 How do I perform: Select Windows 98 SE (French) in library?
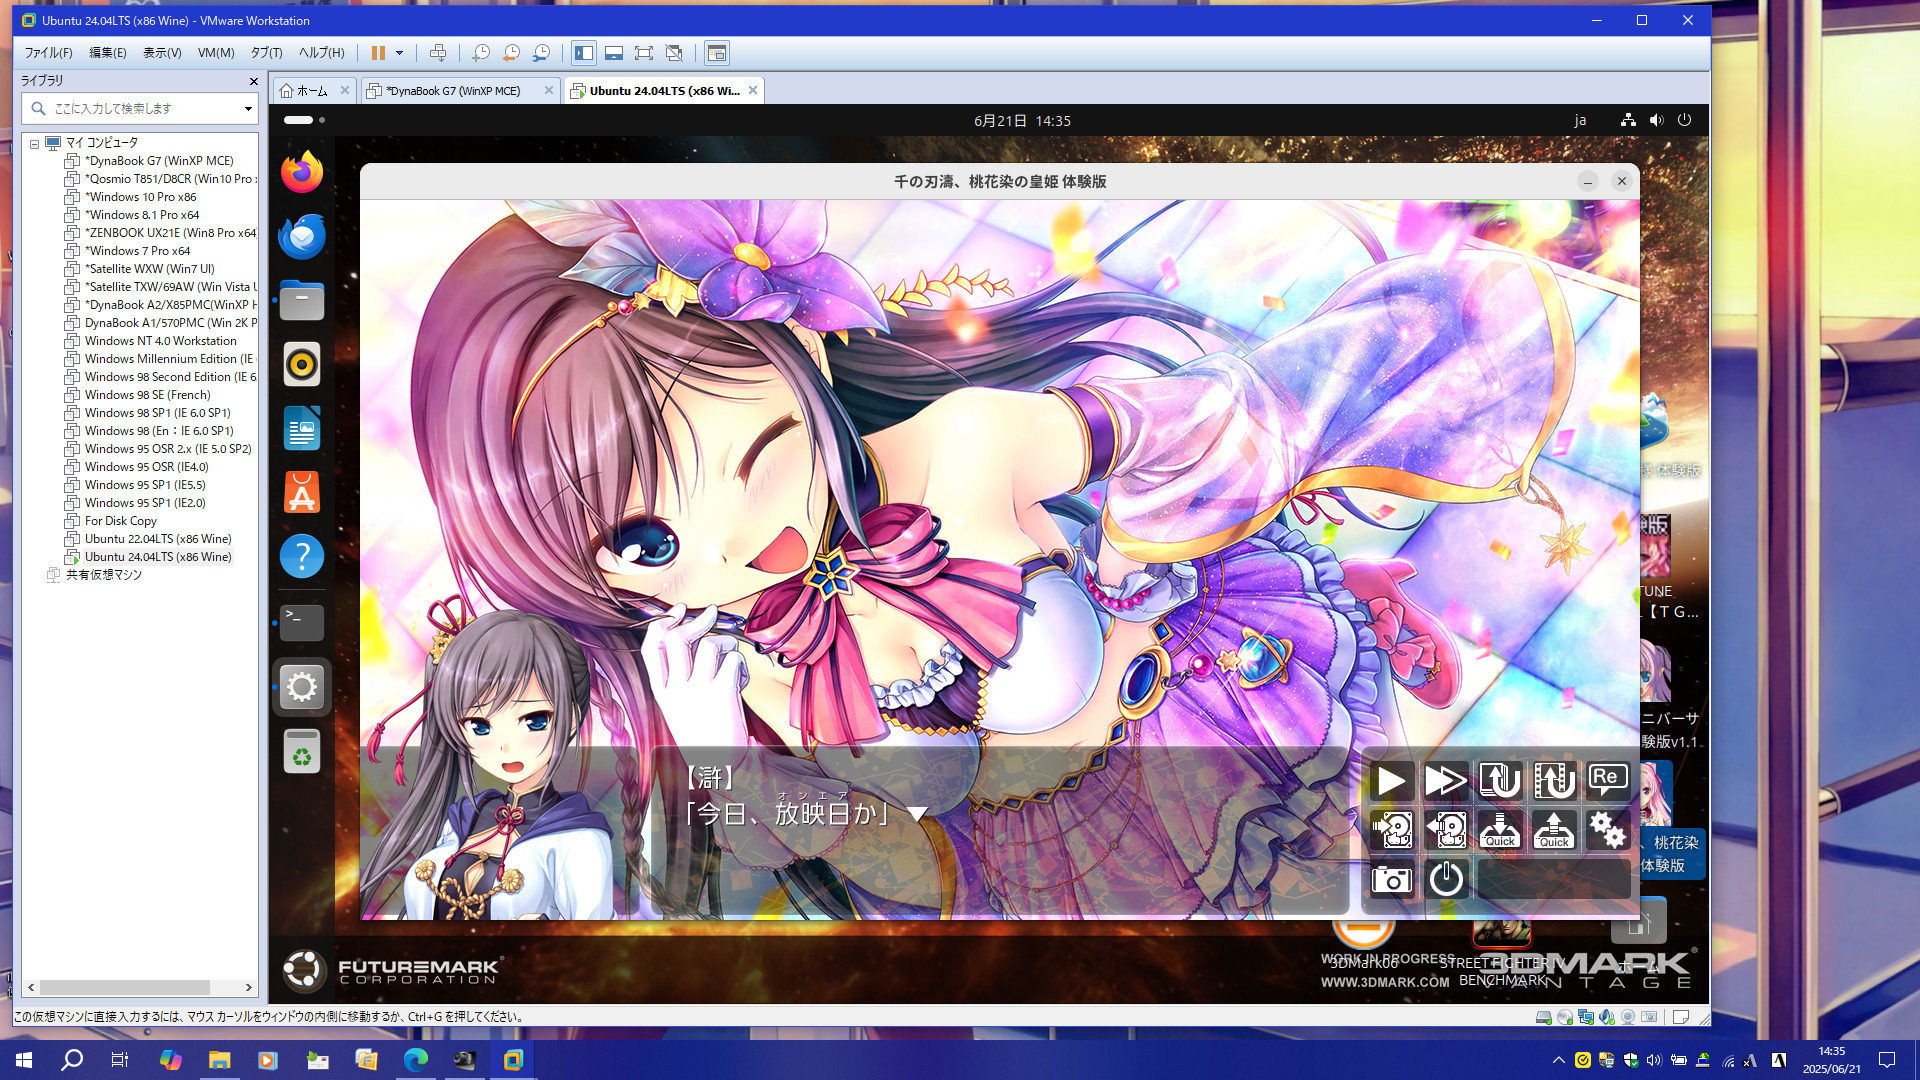coord(147,395)
